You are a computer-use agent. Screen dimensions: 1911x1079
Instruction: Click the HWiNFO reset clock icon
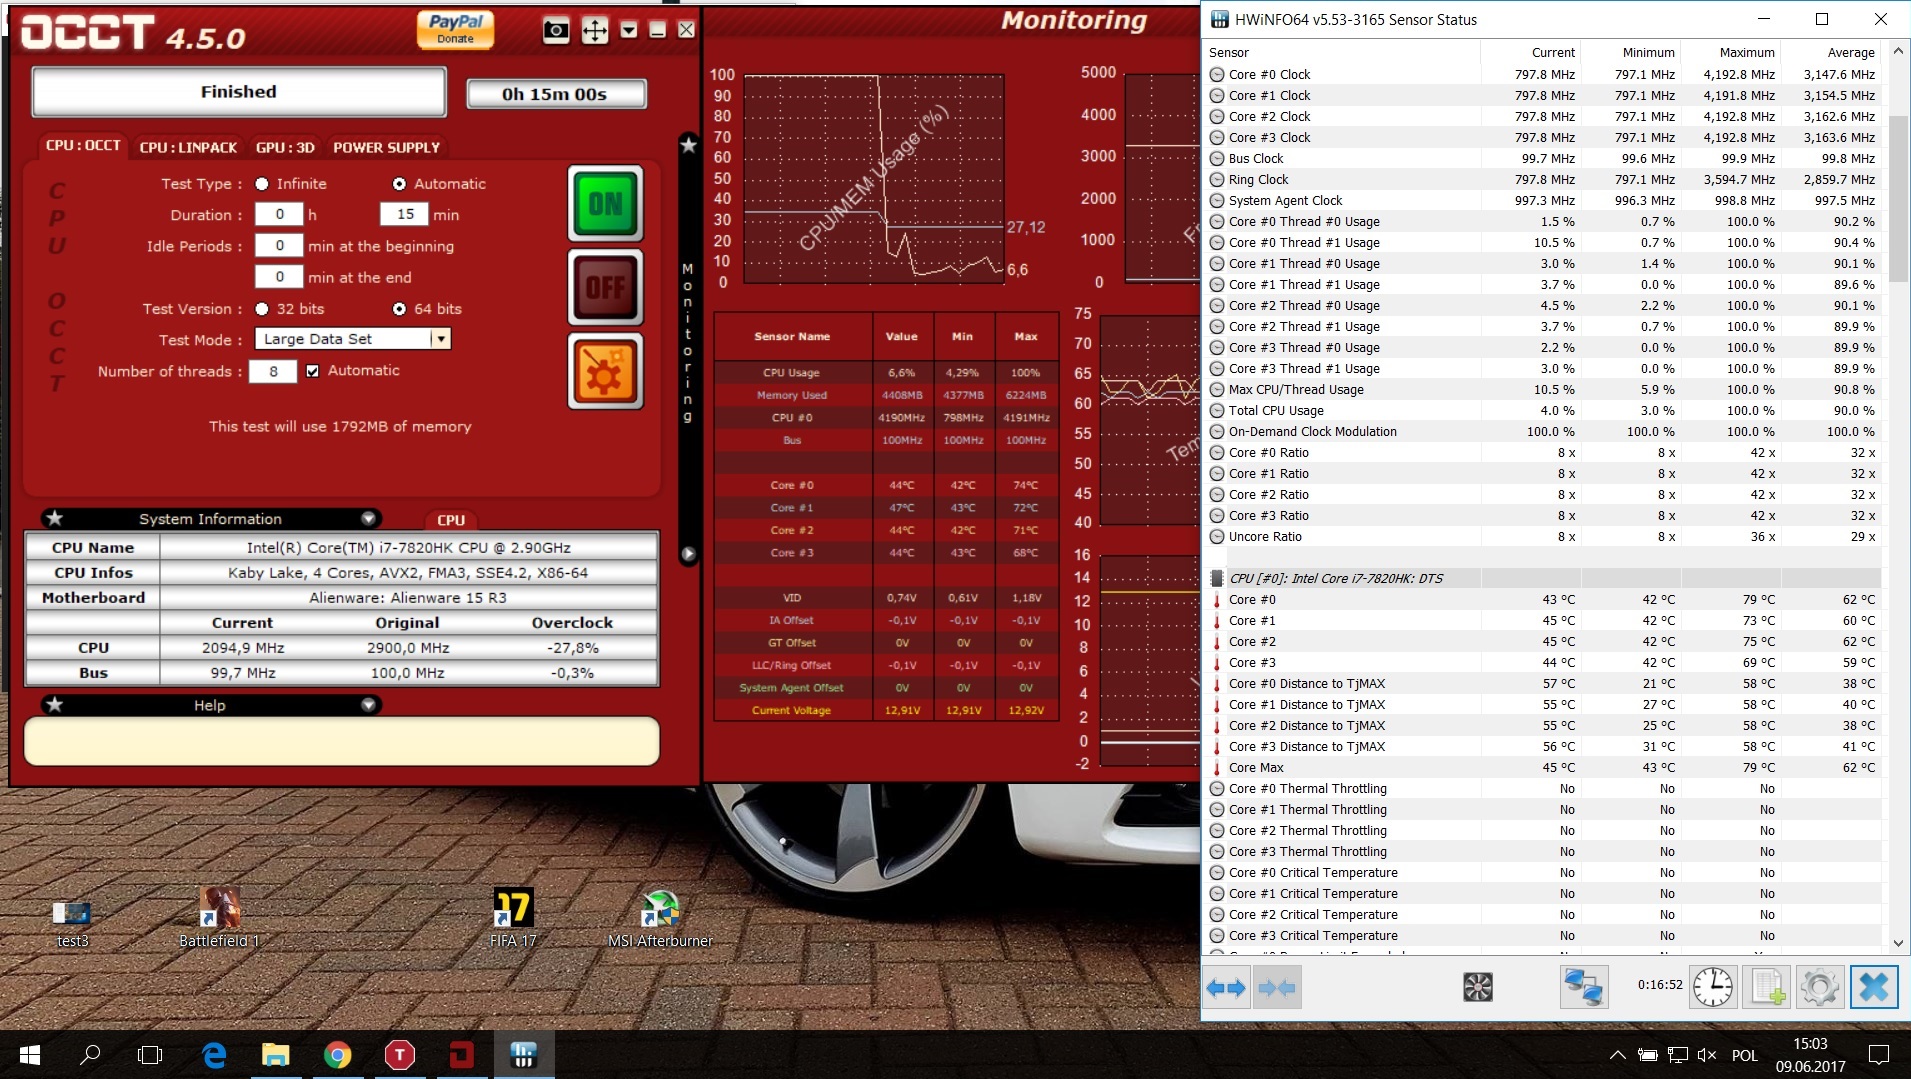tap(1712, 987)
